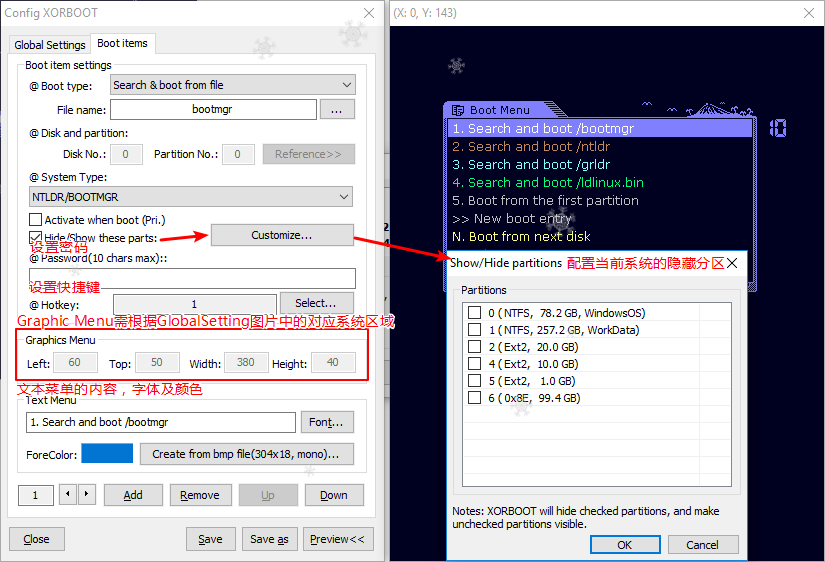The image size is (825, 562).
Task: Edit the Text Menu entry field
Action: click(160, 422)
